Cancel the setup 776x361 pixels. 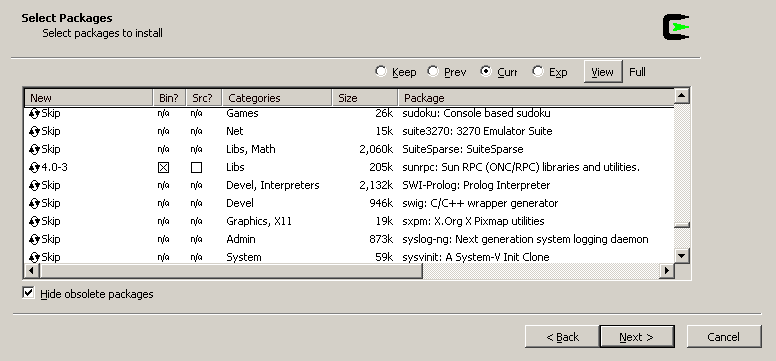[724, 337]
